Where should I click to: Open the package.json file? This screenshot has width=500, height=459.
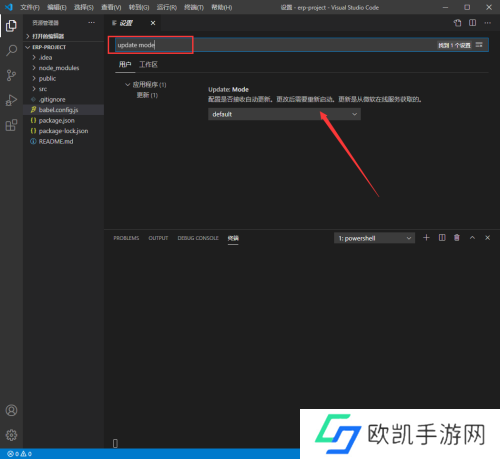pyautogui.click(x=56, y=121)
